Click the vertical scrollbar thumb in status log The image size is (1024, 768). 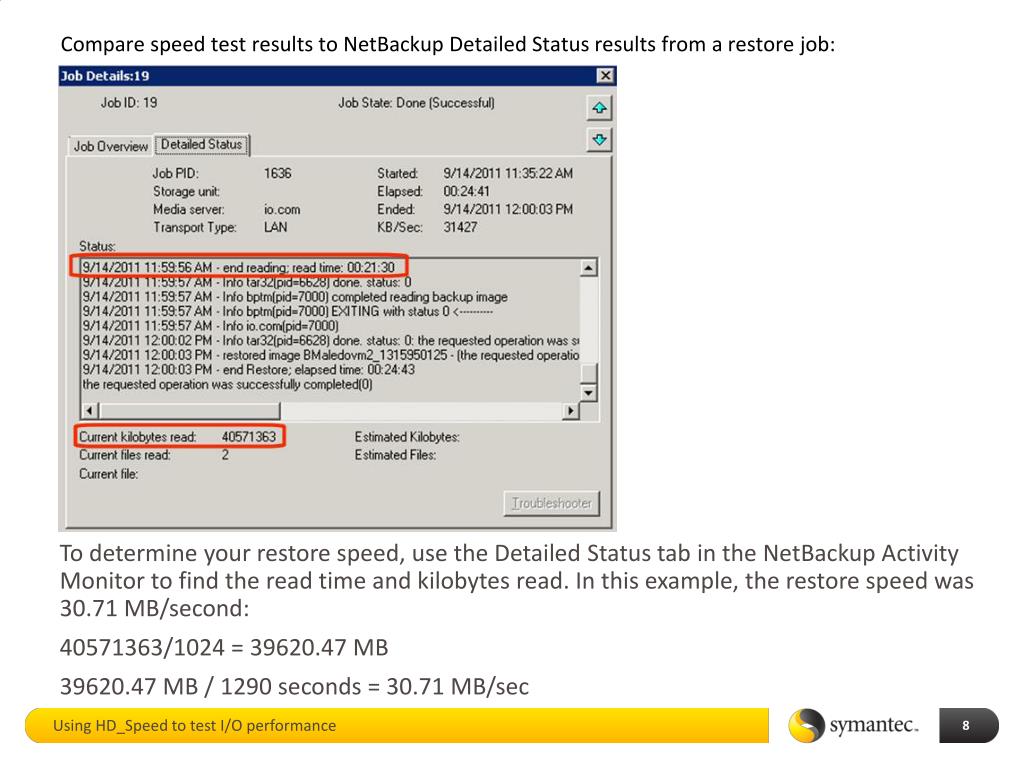(588, 373)
